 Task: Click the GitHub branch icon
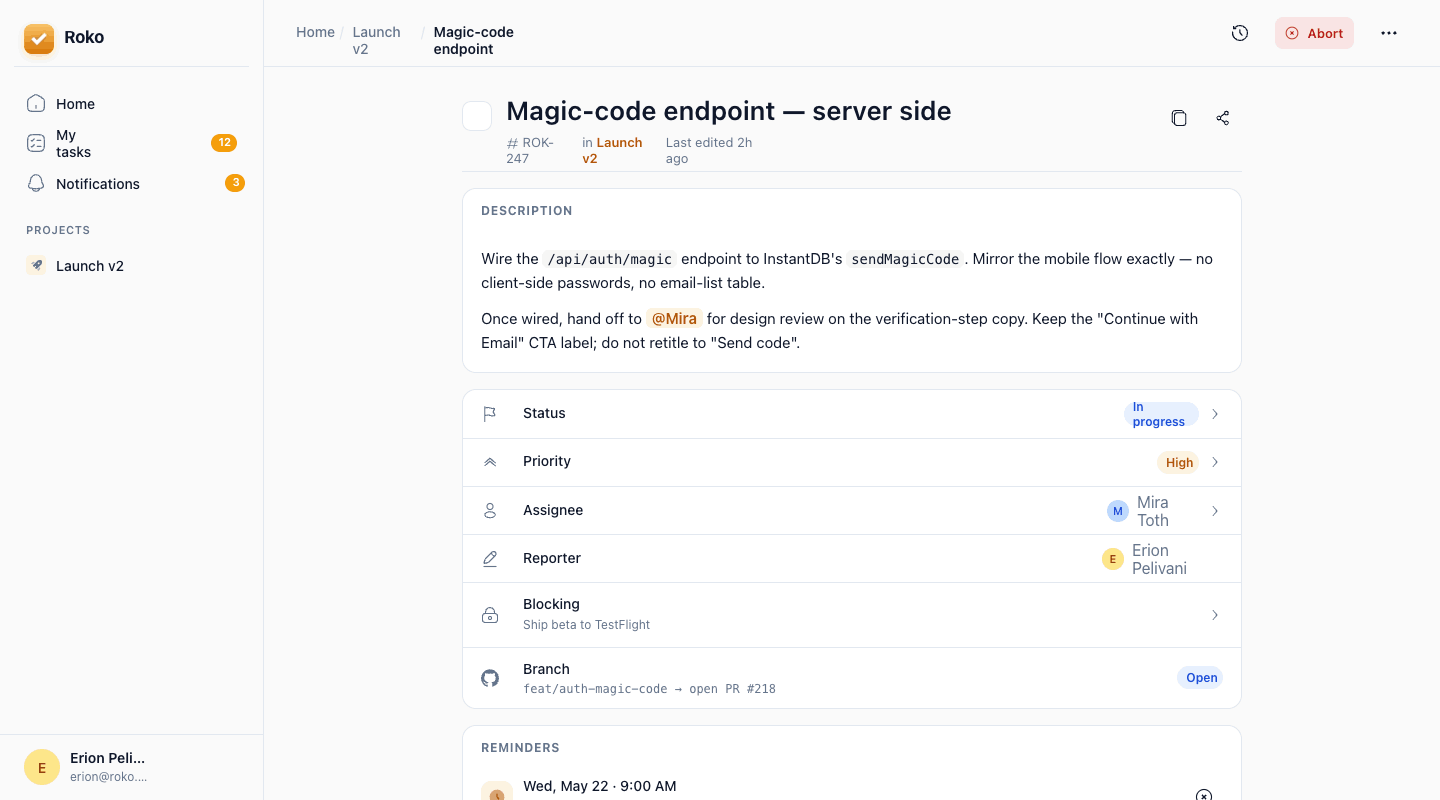490,678
